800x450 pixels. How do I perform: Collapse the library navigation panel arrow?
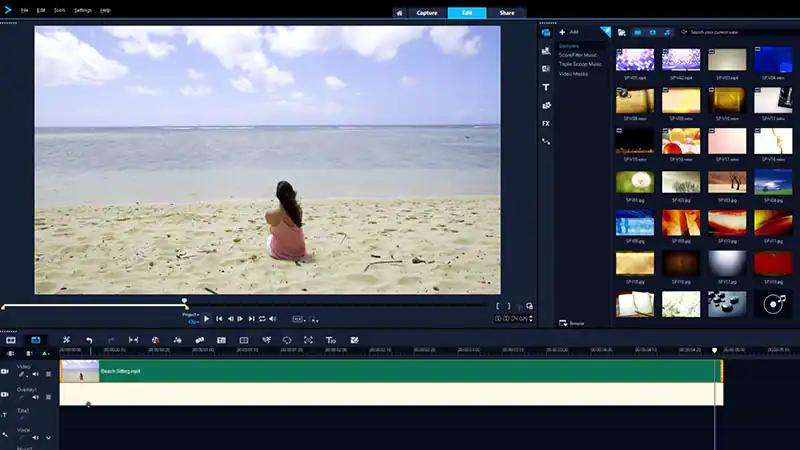point(606,32)
